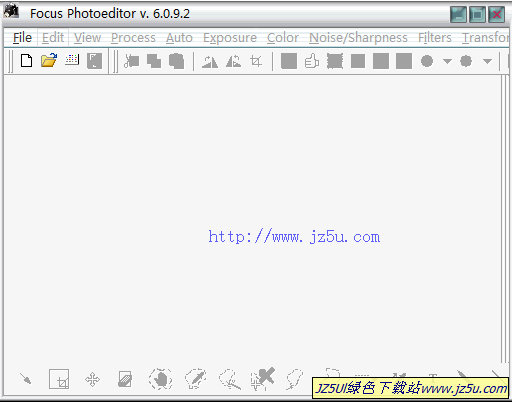Select the crop box tool in bottom toolbar
Image resolution: width=512 pixels, height=402 pixels.
(x=59, y=379)
